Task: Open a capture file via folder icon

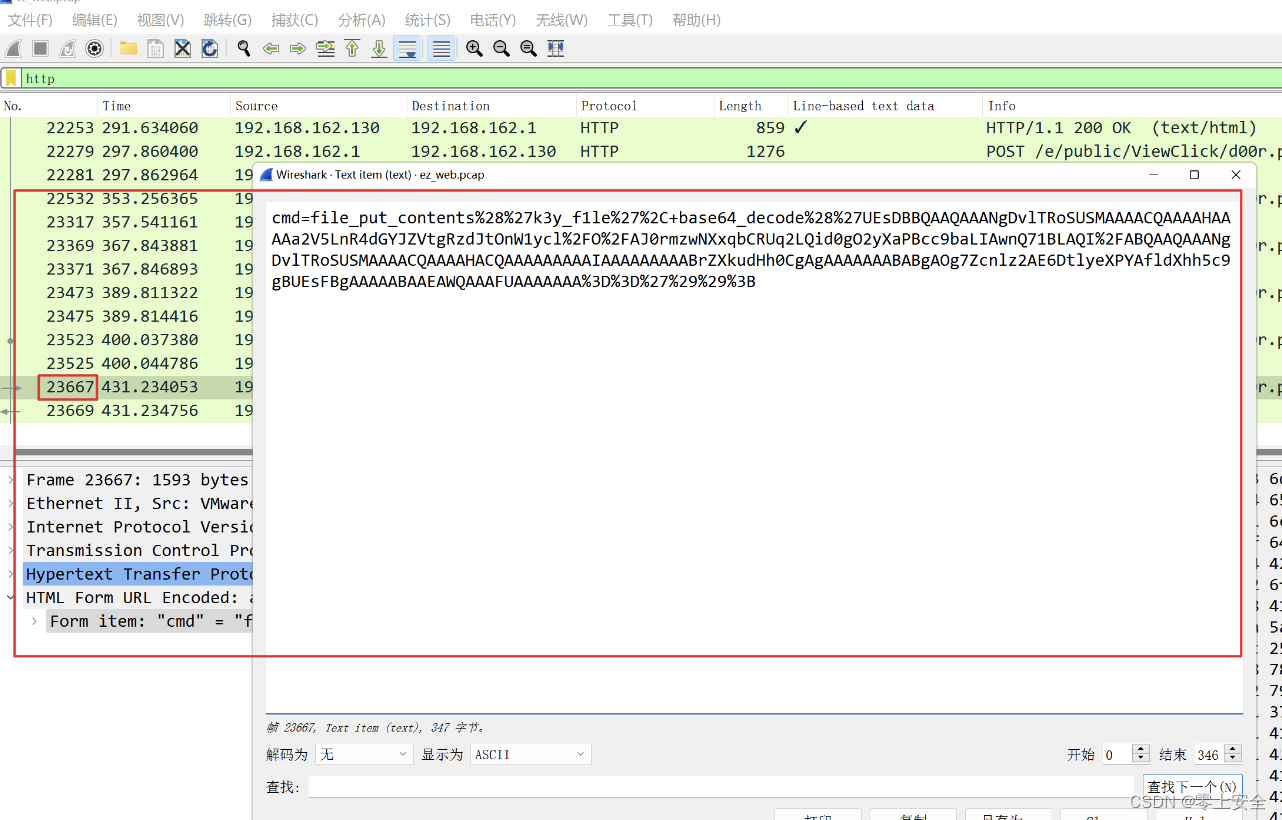Action: 128,48
